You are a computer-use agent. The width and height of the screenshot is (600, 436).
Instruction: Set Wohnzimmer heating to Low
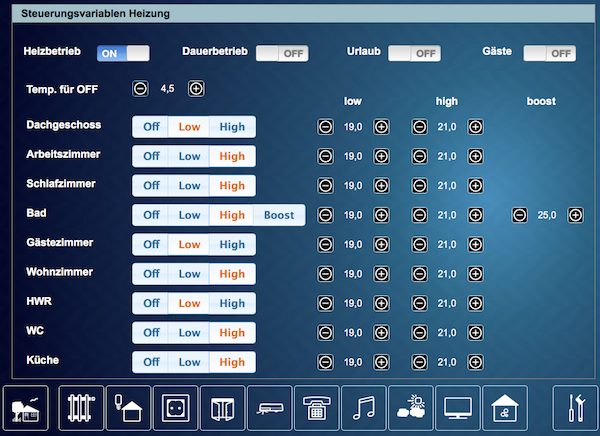(x=189, y=274)
